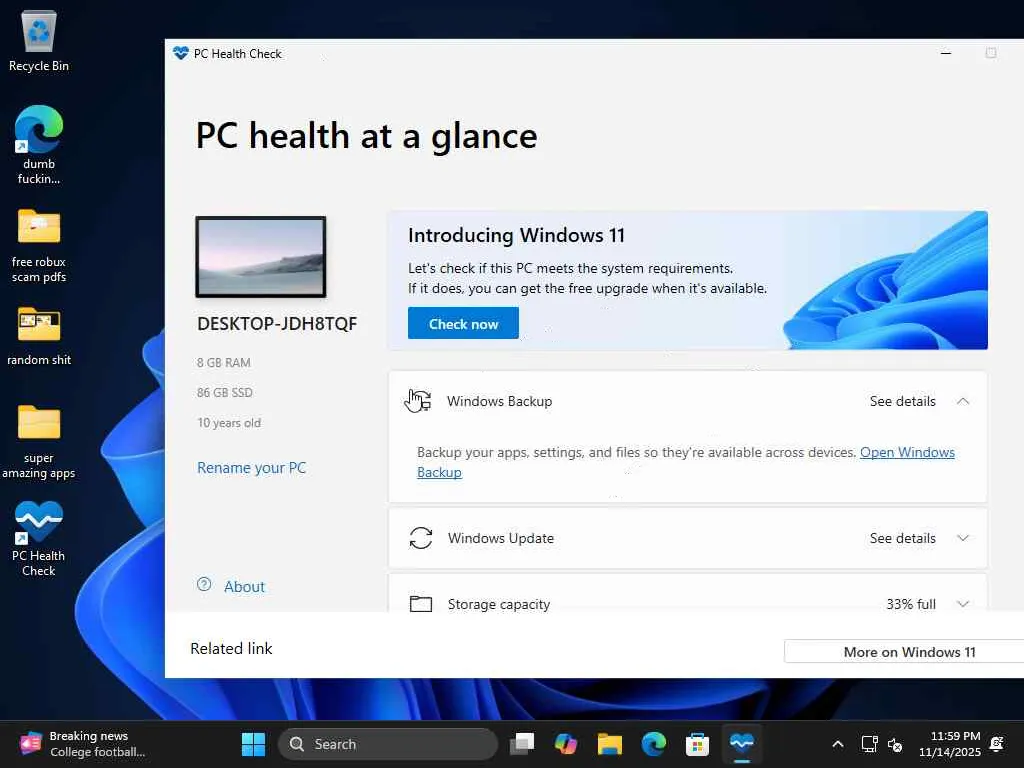Click the More on Windows 11 button
1024x768 pixels.
[909, 652]
